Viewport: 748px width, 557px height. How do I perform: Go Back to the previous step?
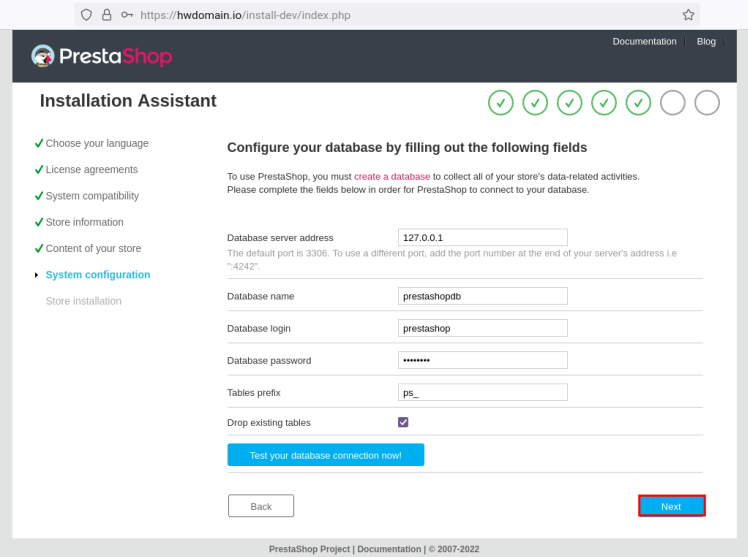pyautogui.click(x=260, y=506)
